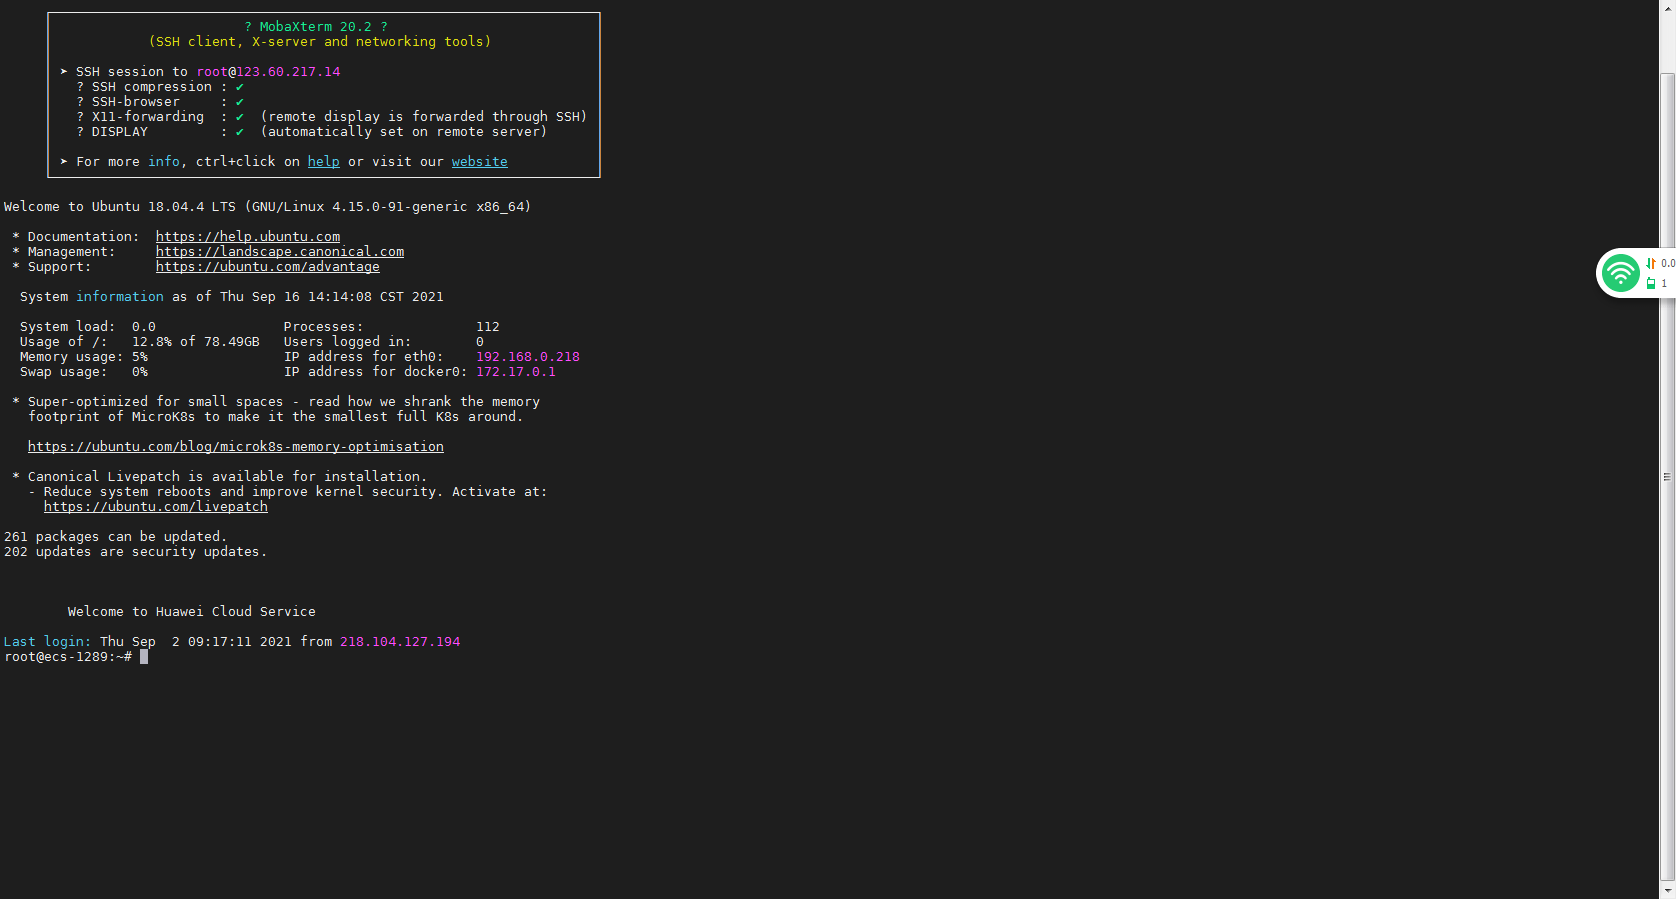Screen dimensions: 1676x899
Task: Click the network speed arrows icon in widget
Action: coord(1651,264)
